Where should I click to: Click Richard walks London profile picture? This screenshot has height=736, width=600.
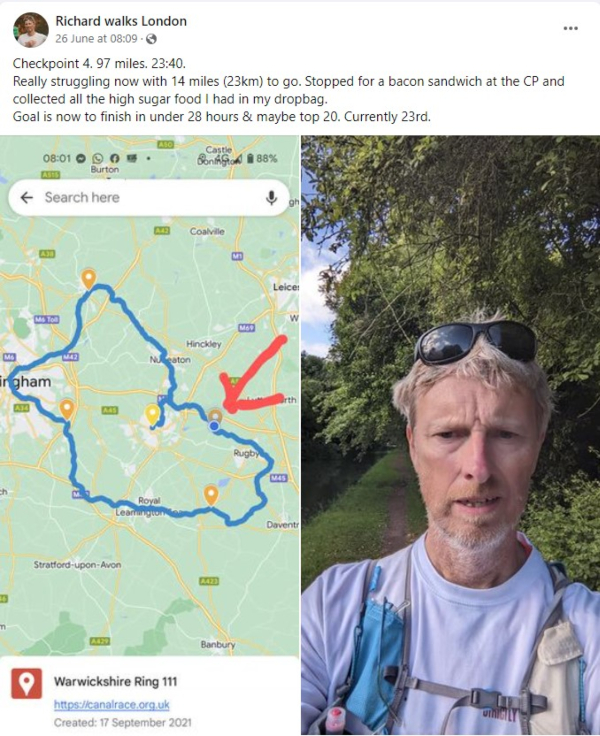tap(31, 30)
